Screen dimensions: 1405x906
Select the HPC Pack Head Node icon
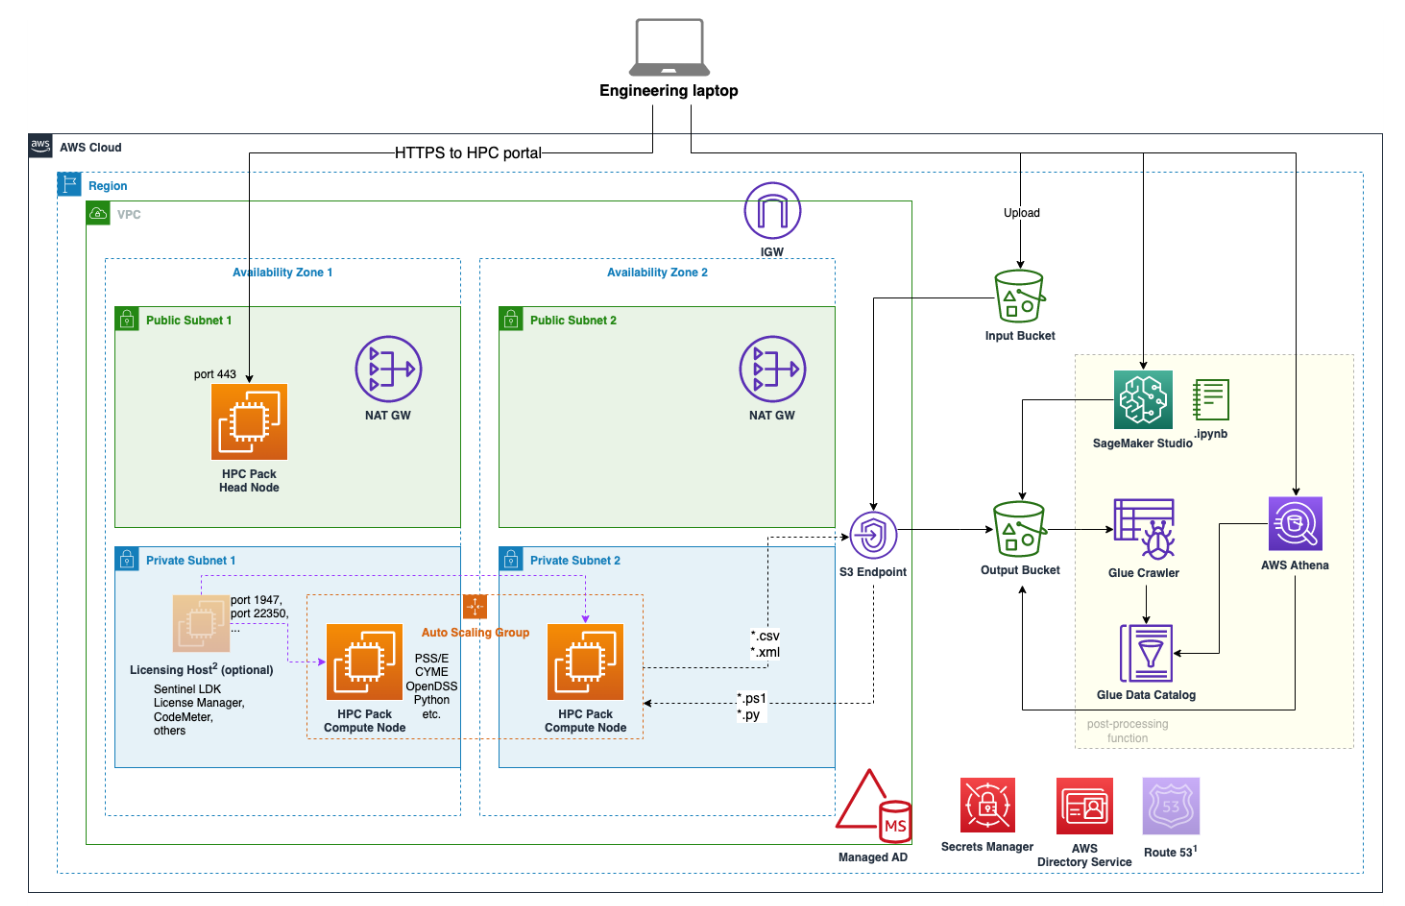point(249,422)
